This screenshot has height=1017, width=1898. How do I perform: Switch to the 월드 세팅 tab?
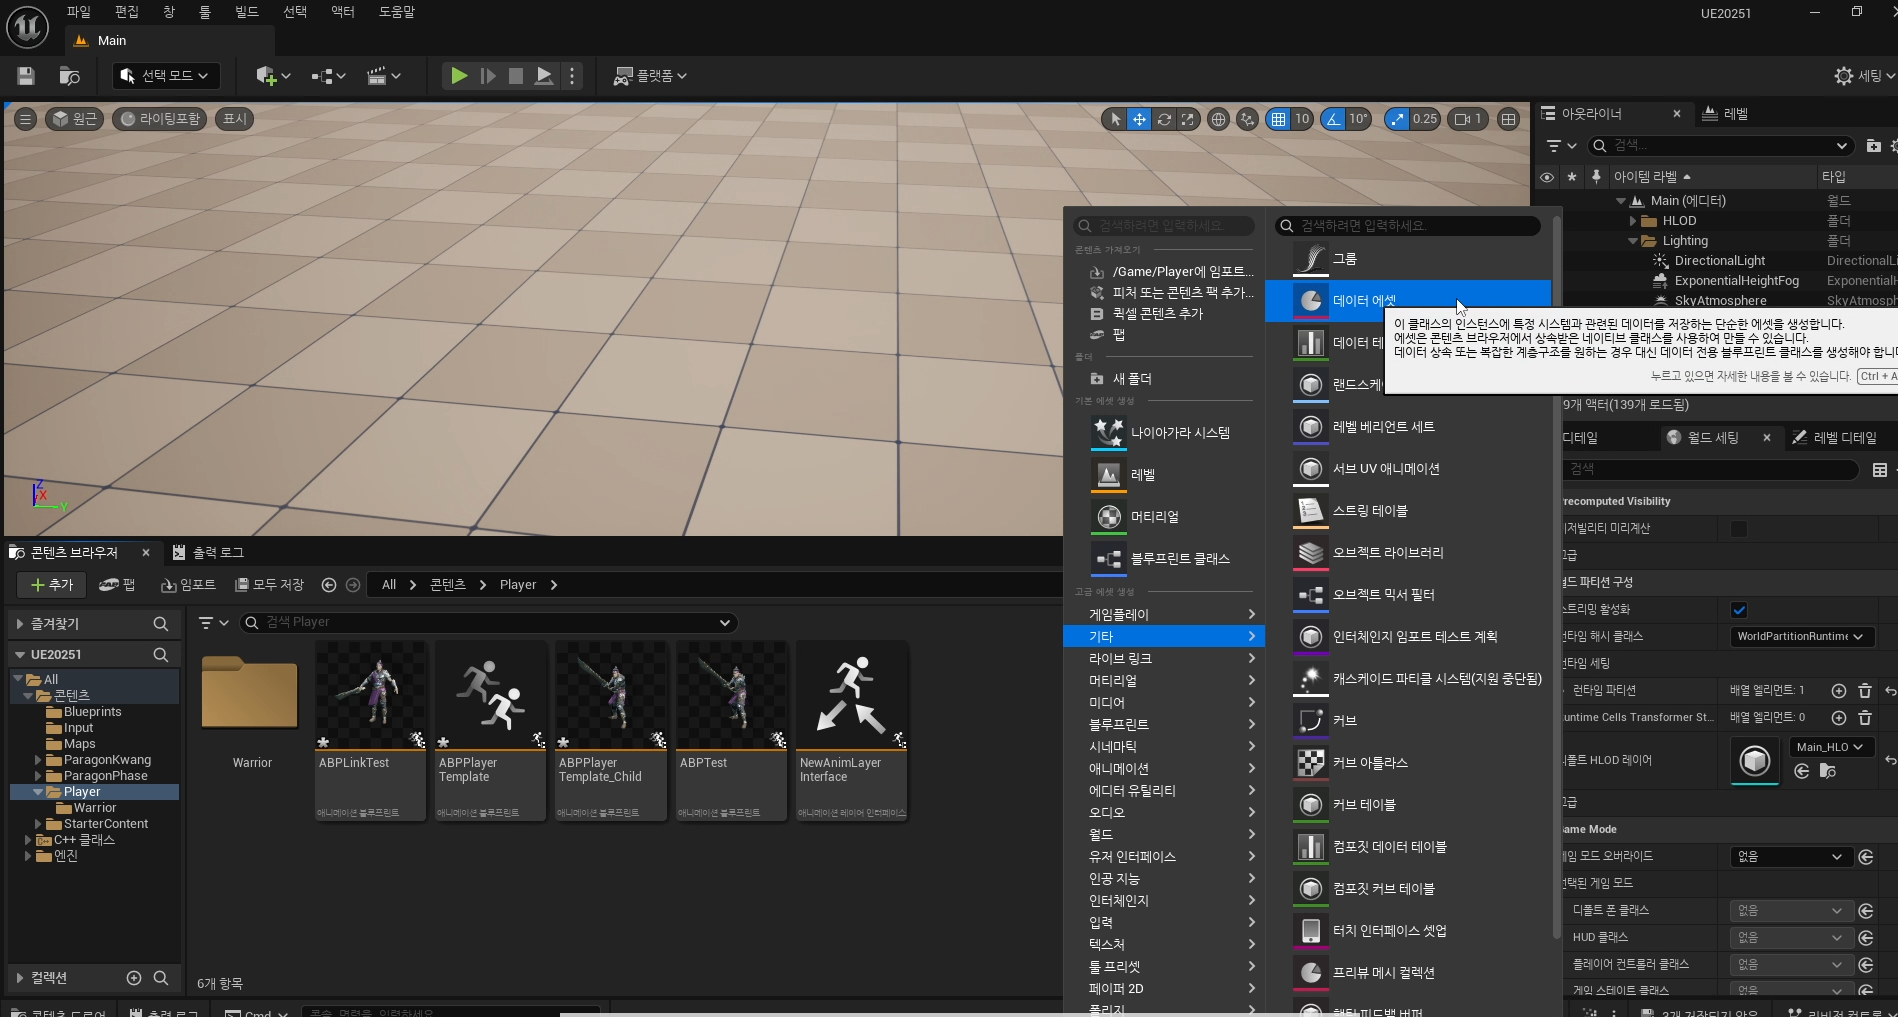tap(1713, 438)
